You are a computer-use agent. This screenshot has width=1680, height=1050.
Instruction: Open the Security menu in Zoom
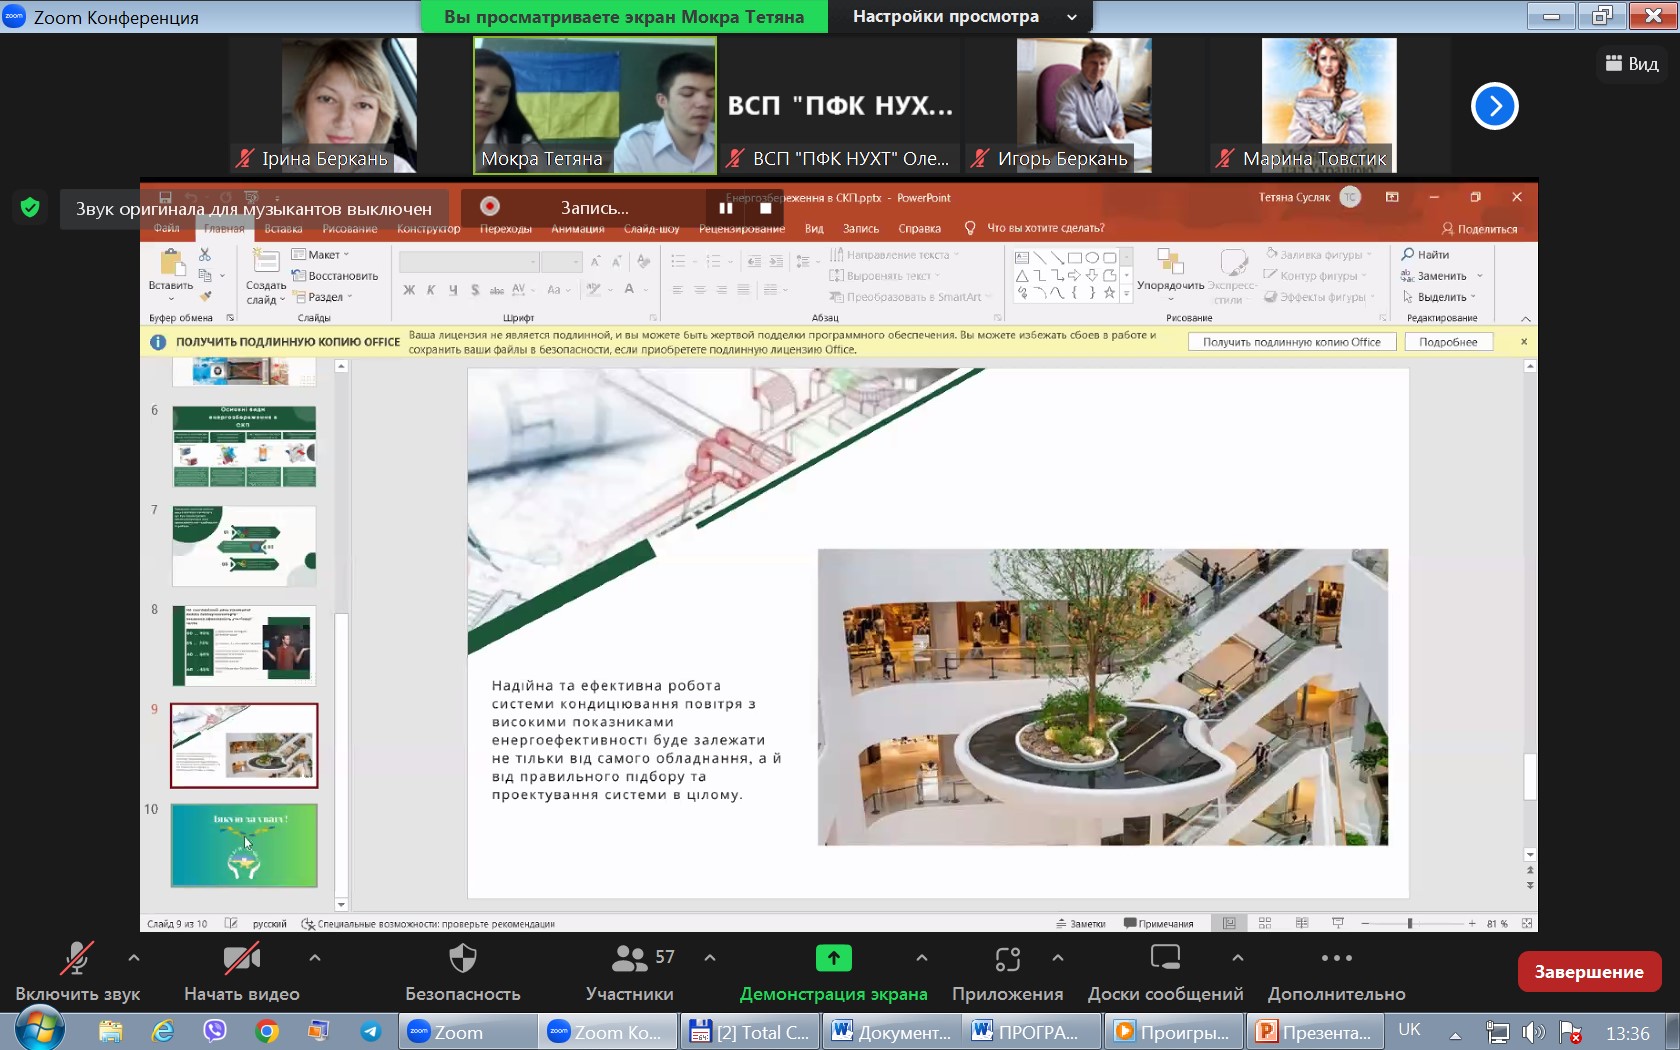[x=462, y=972]
